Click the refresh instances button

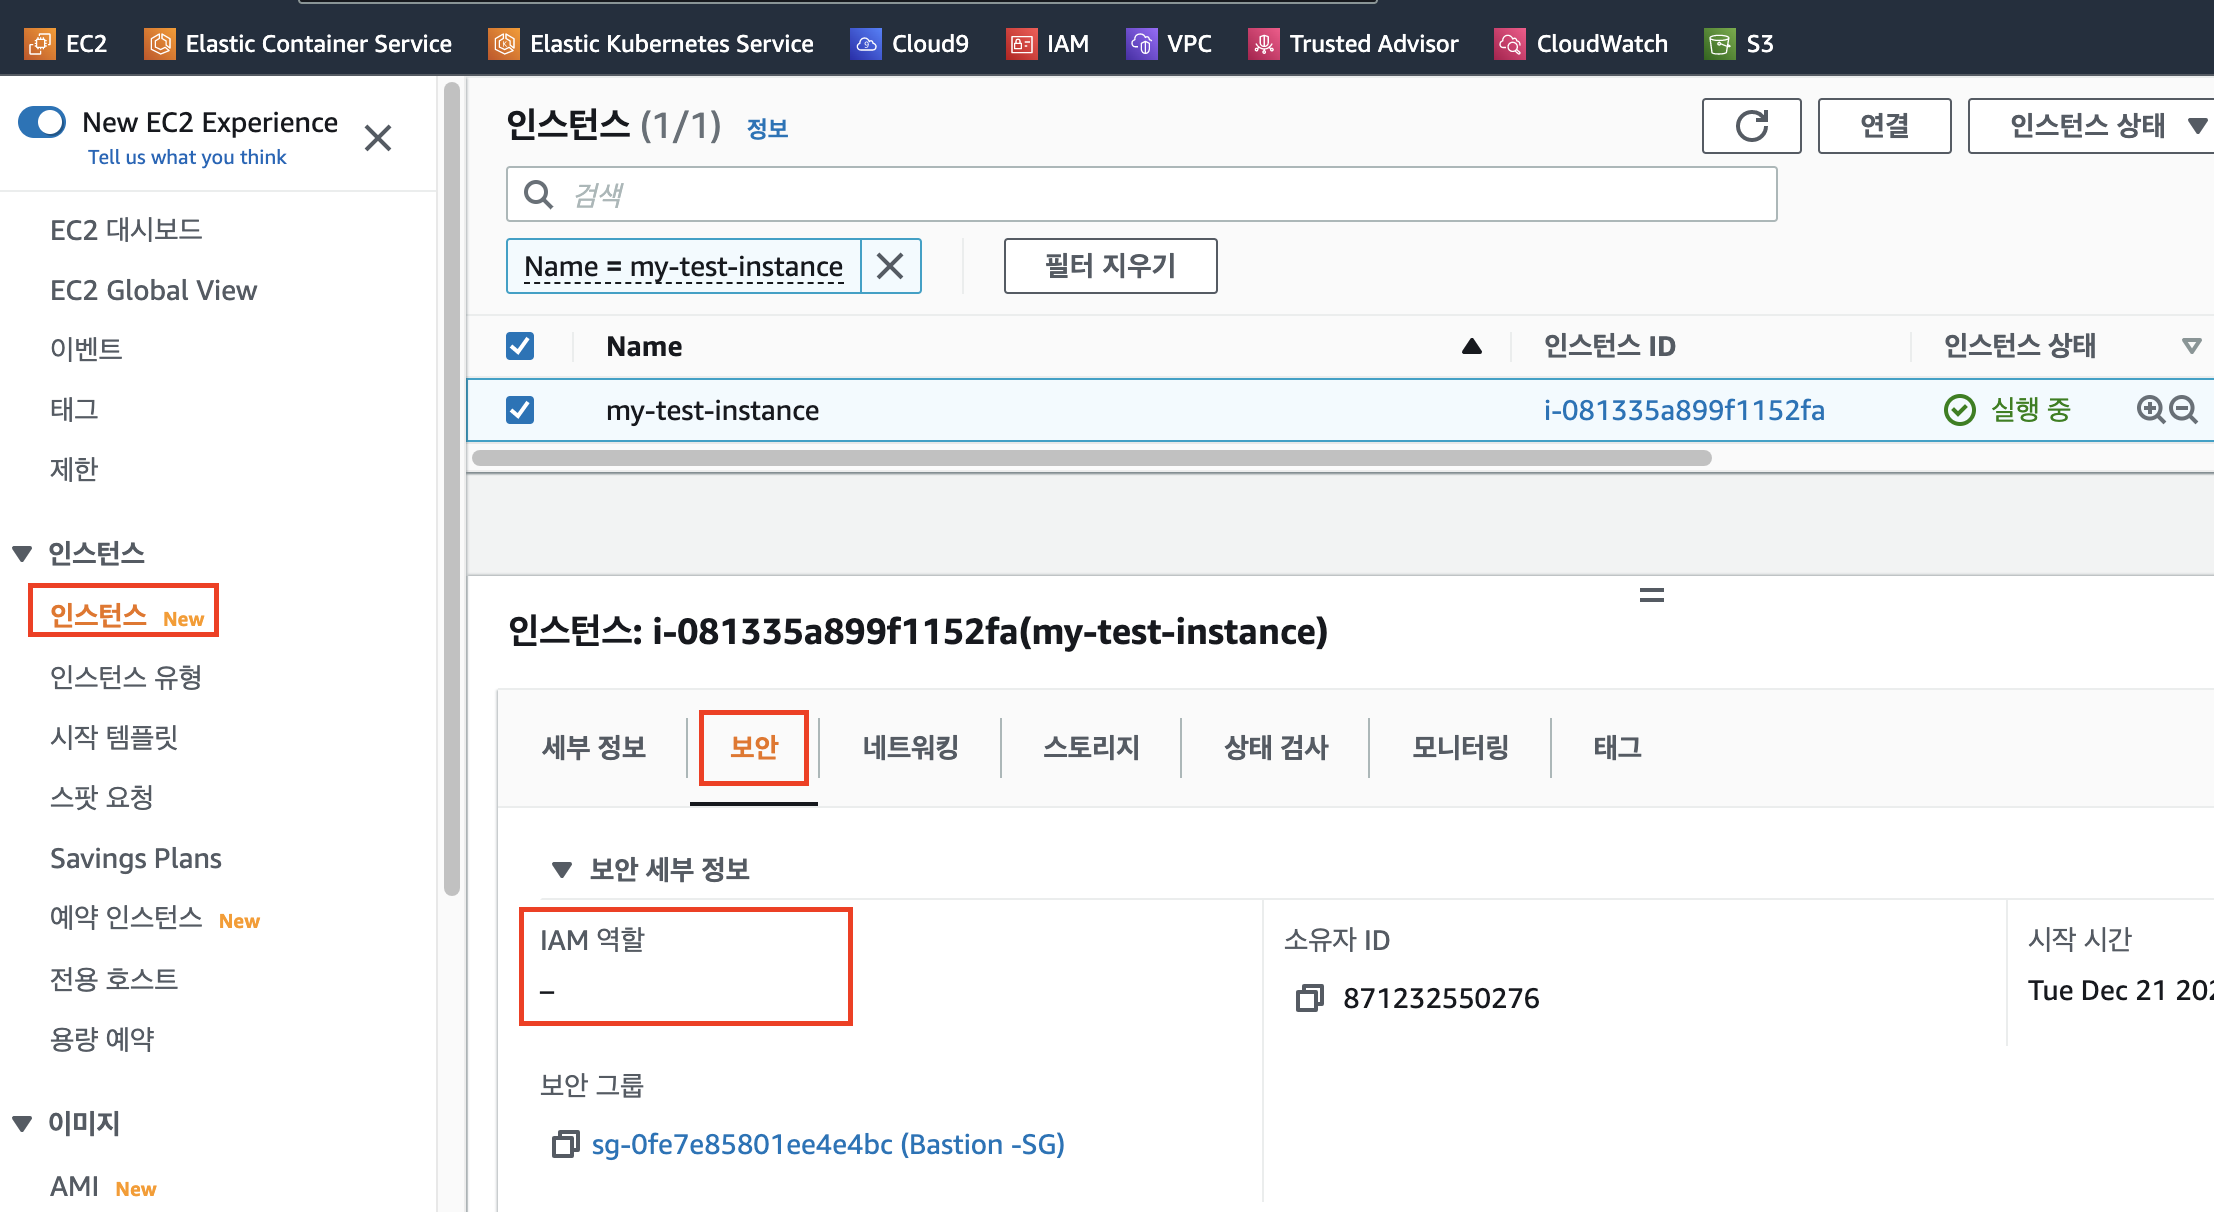coord(1751,126)
